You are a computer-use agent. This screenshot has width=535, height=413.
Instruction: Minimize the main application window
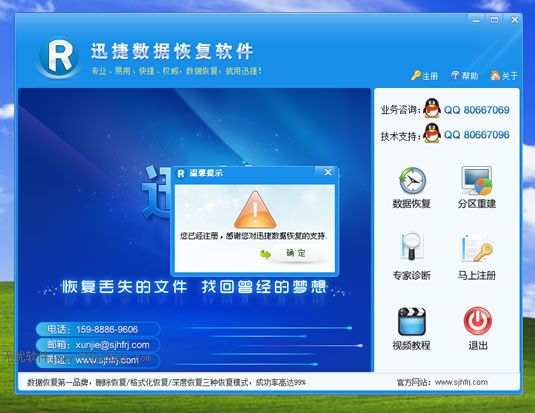coord(476,20)
